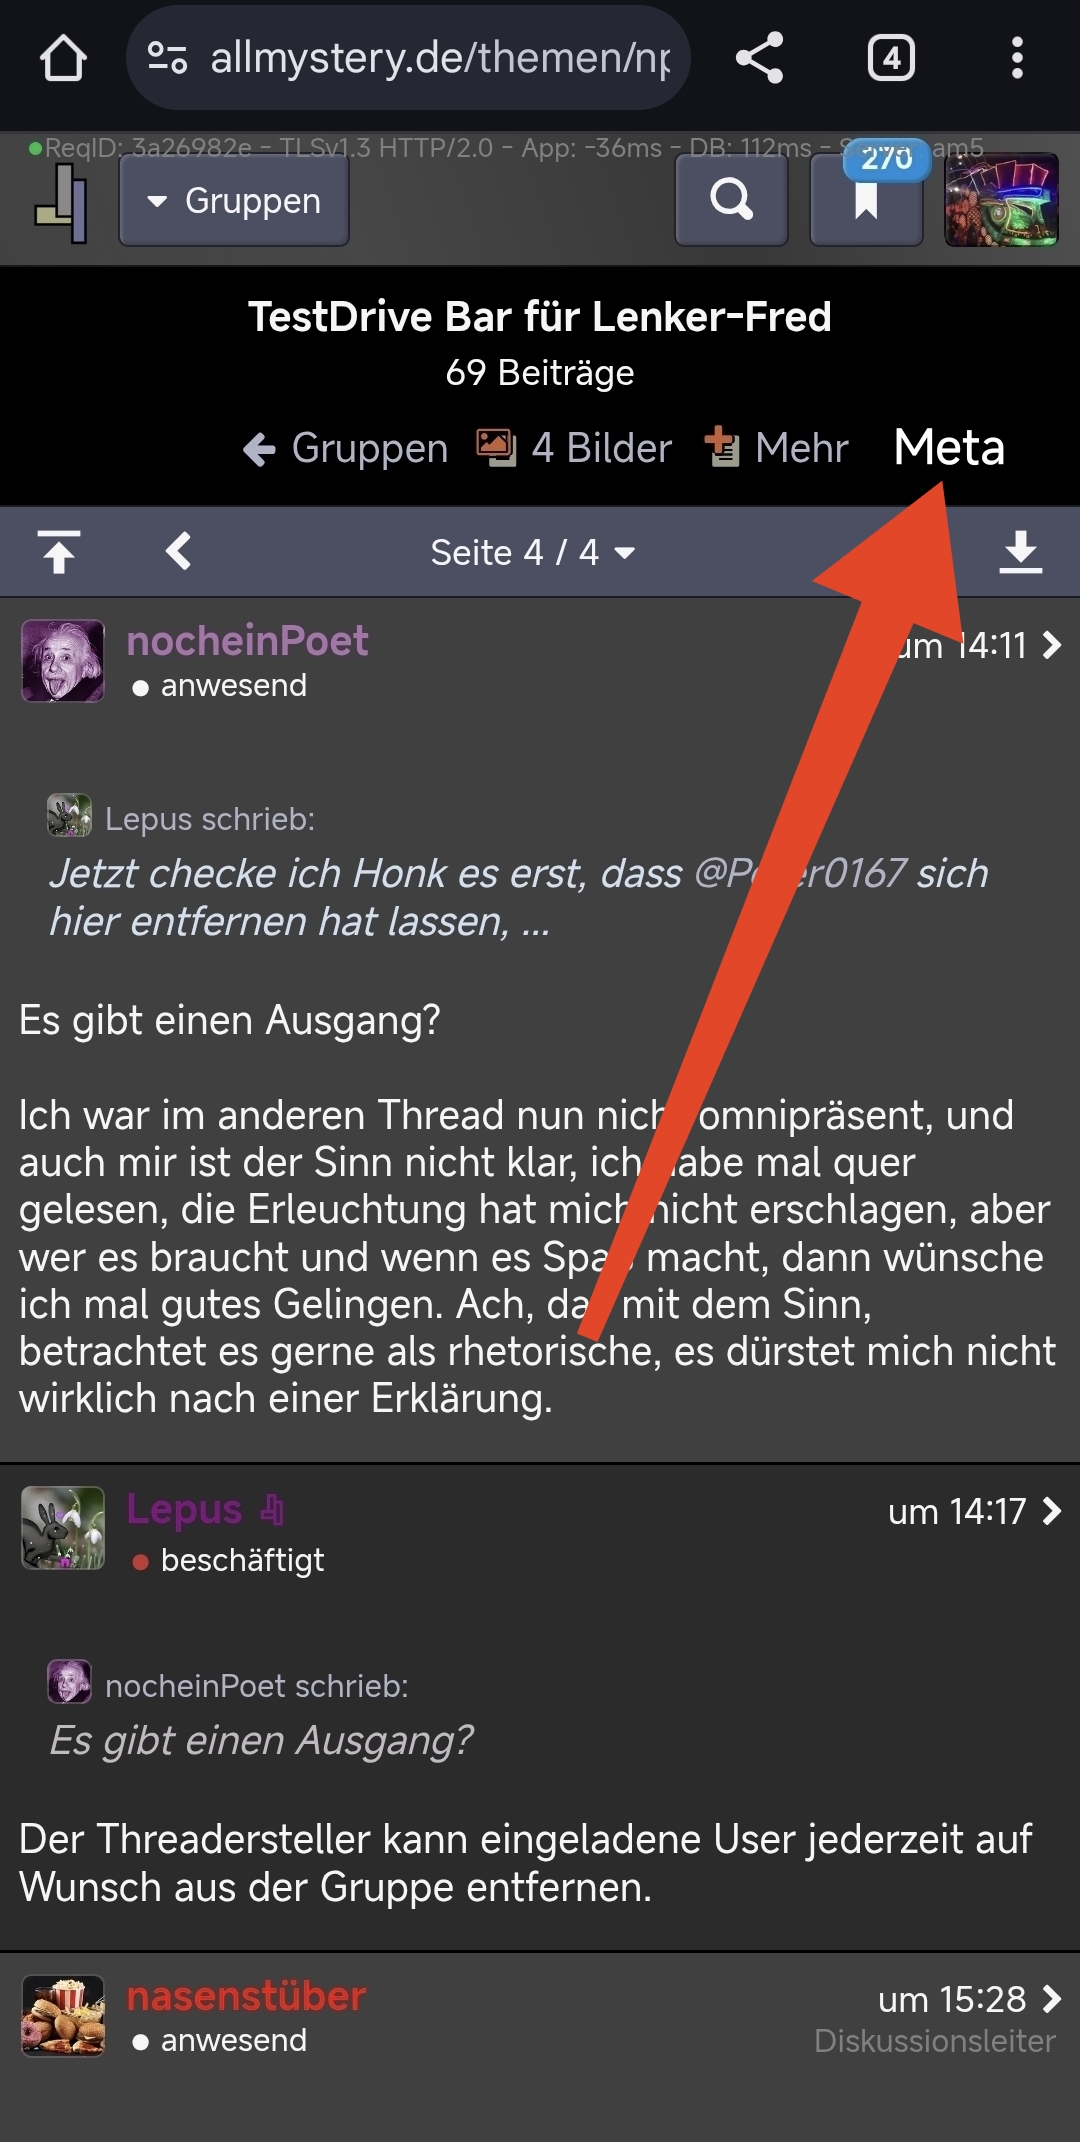This screenshot has width=1080, height=2142.
Task: Open post options at um 14:11 chevron
Action: click(1052, 645)
